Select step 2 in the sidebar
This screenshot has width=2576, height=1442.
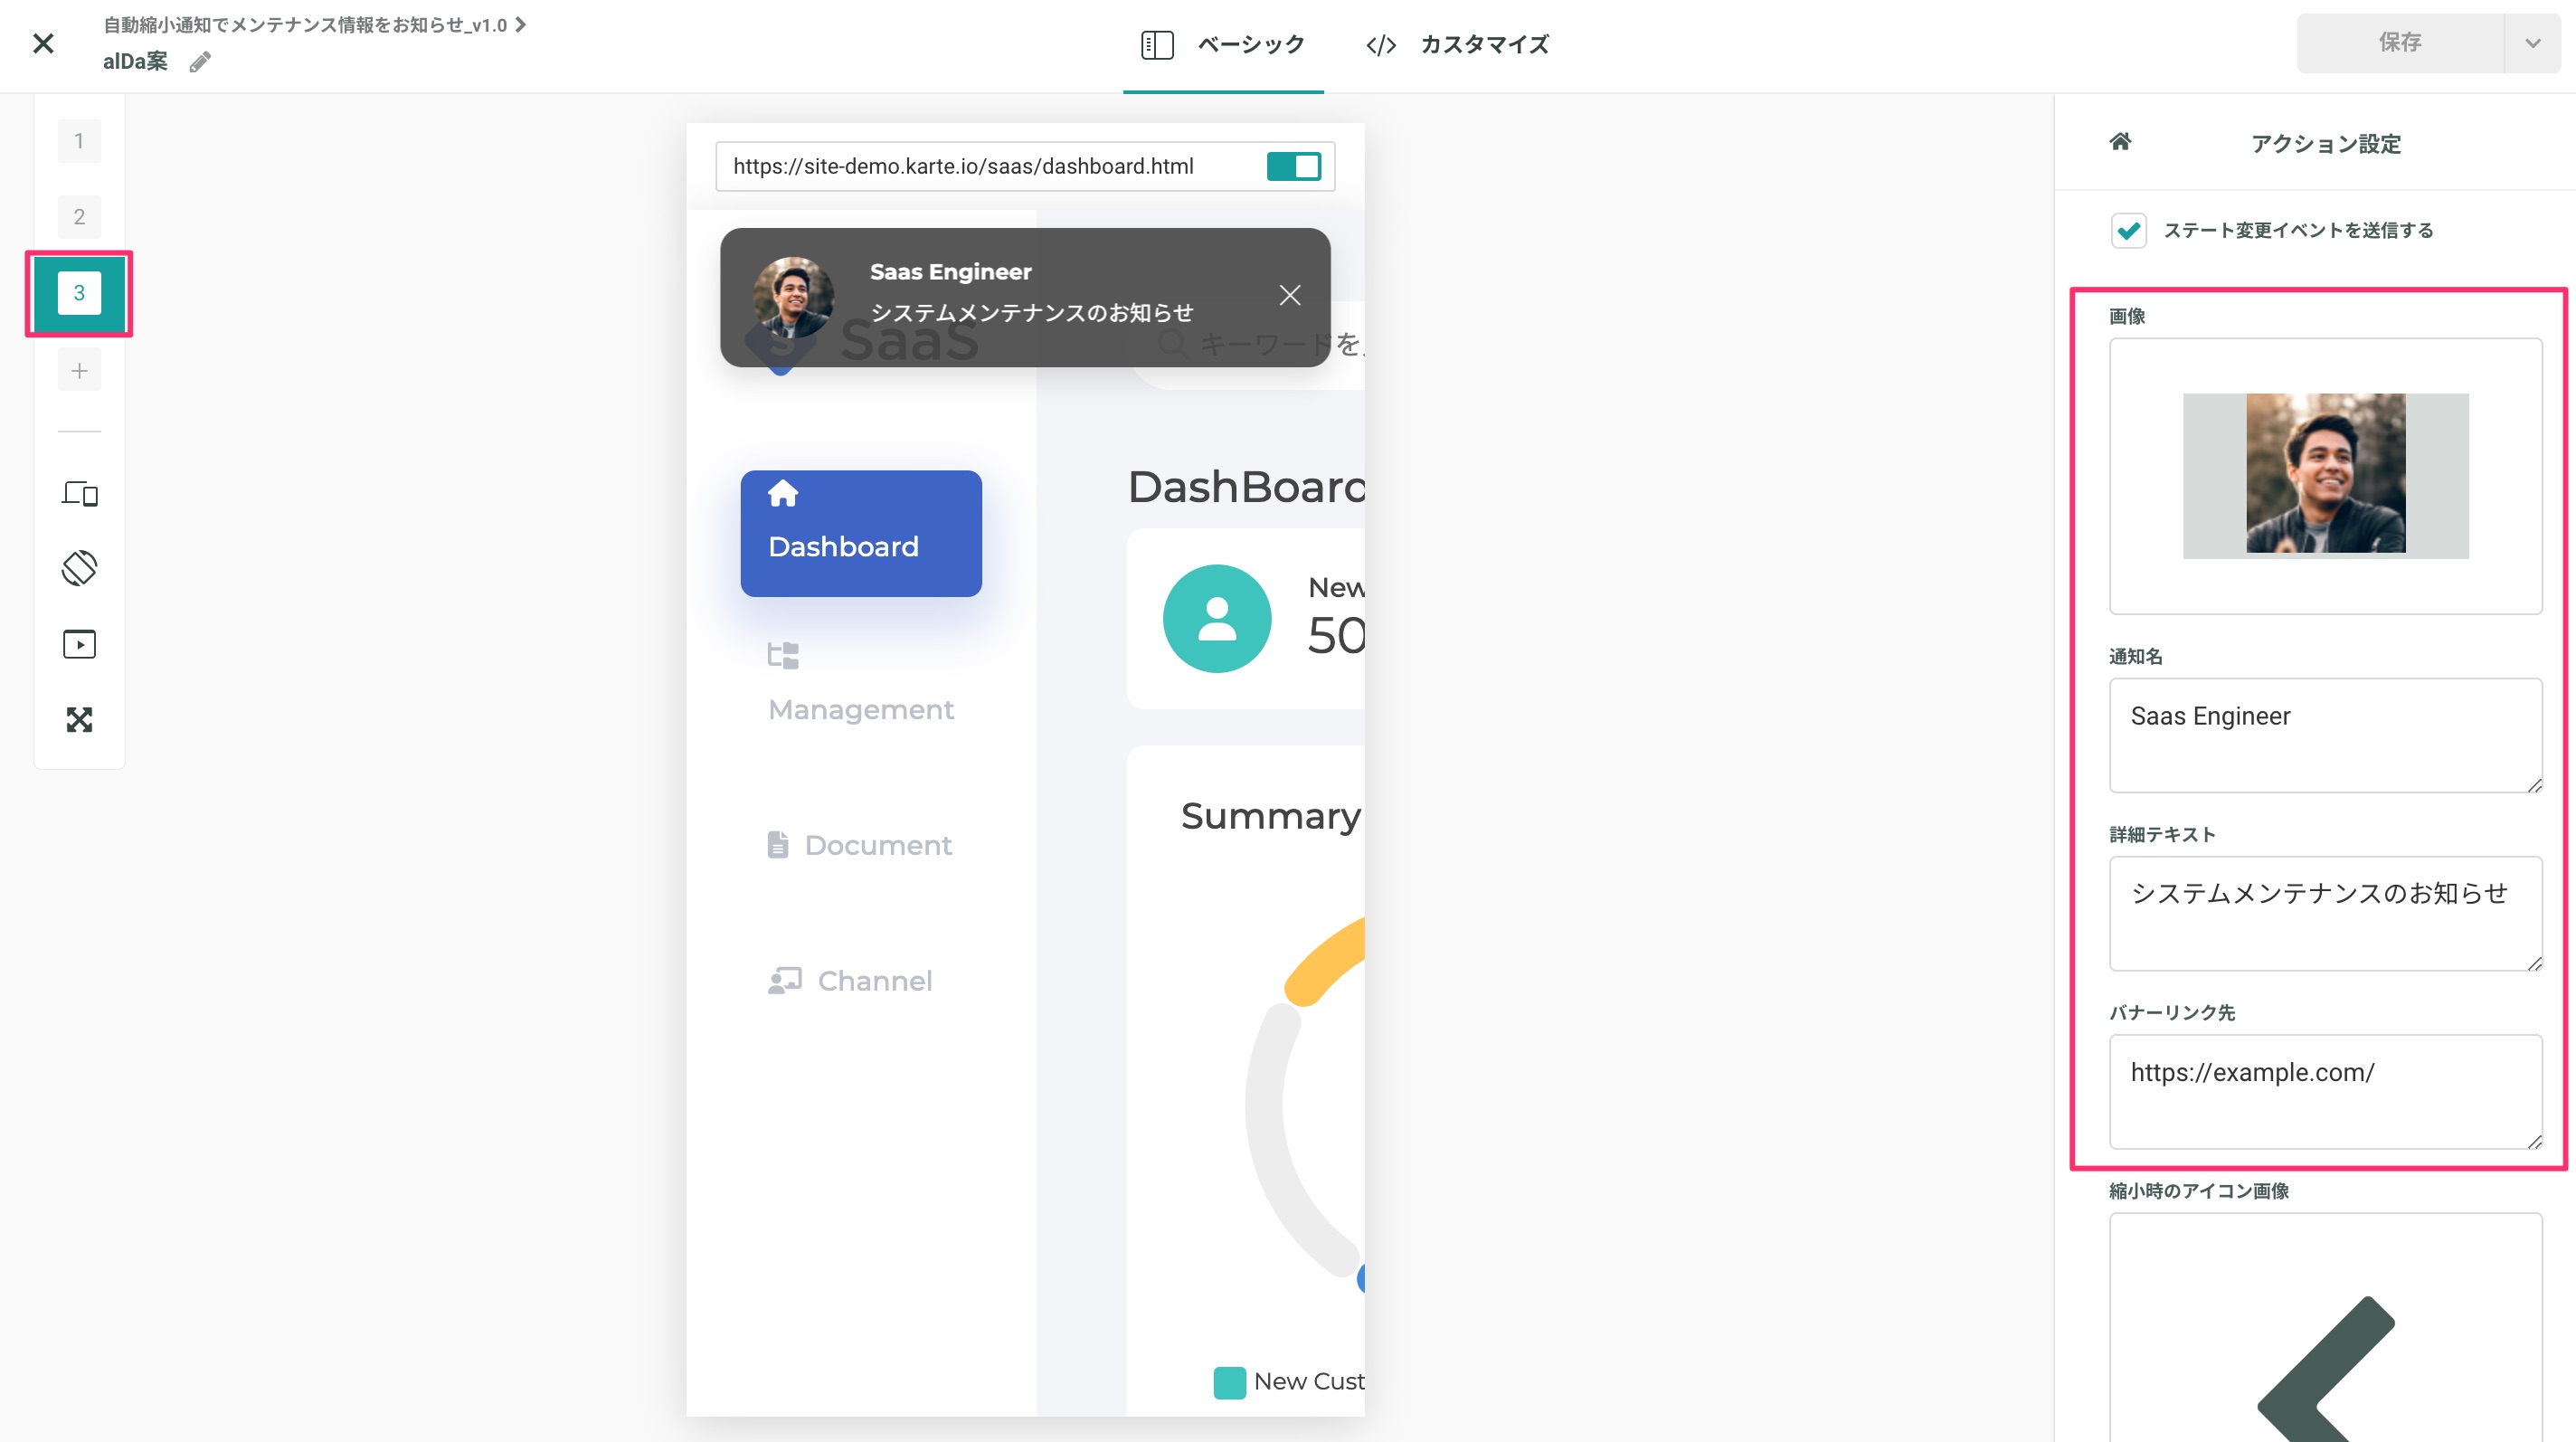click(x=80, y=216)
